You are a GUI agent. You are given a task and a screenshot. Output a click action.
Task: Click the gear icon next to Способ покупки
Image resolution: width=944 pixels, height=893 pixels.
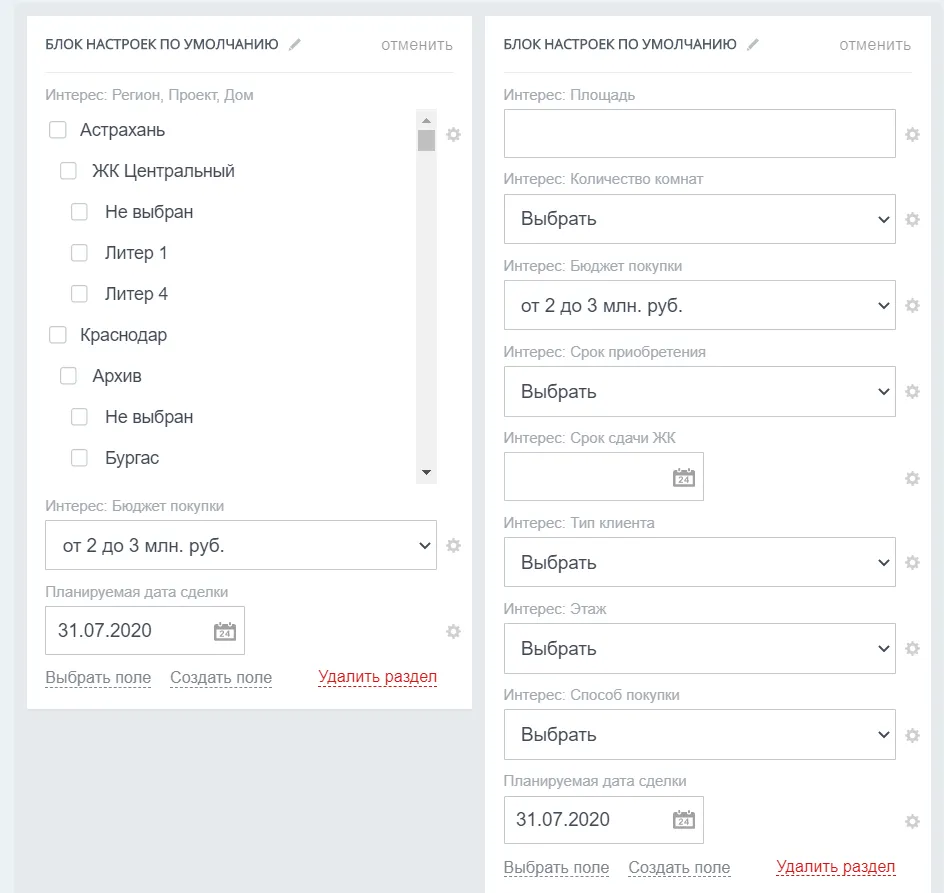pos(912,735)
